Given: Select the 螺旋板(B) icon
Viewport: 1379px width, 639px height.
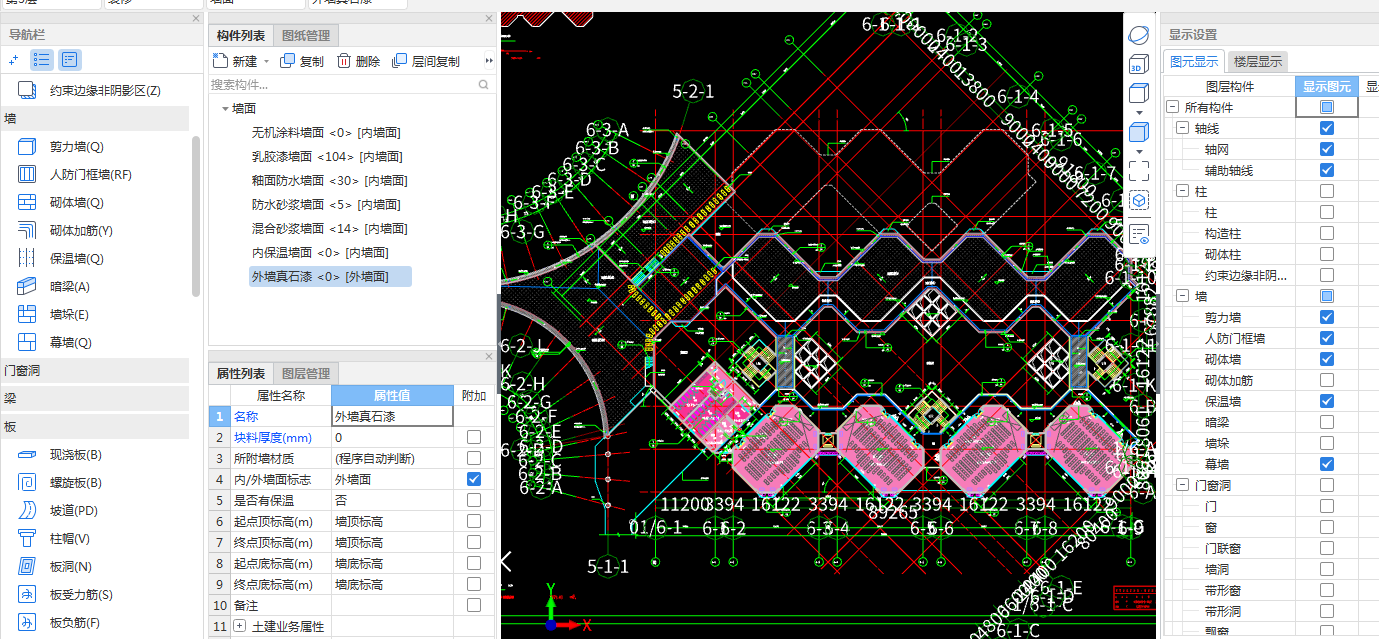Looking at the screenshot, I should (x=27, y=483).
